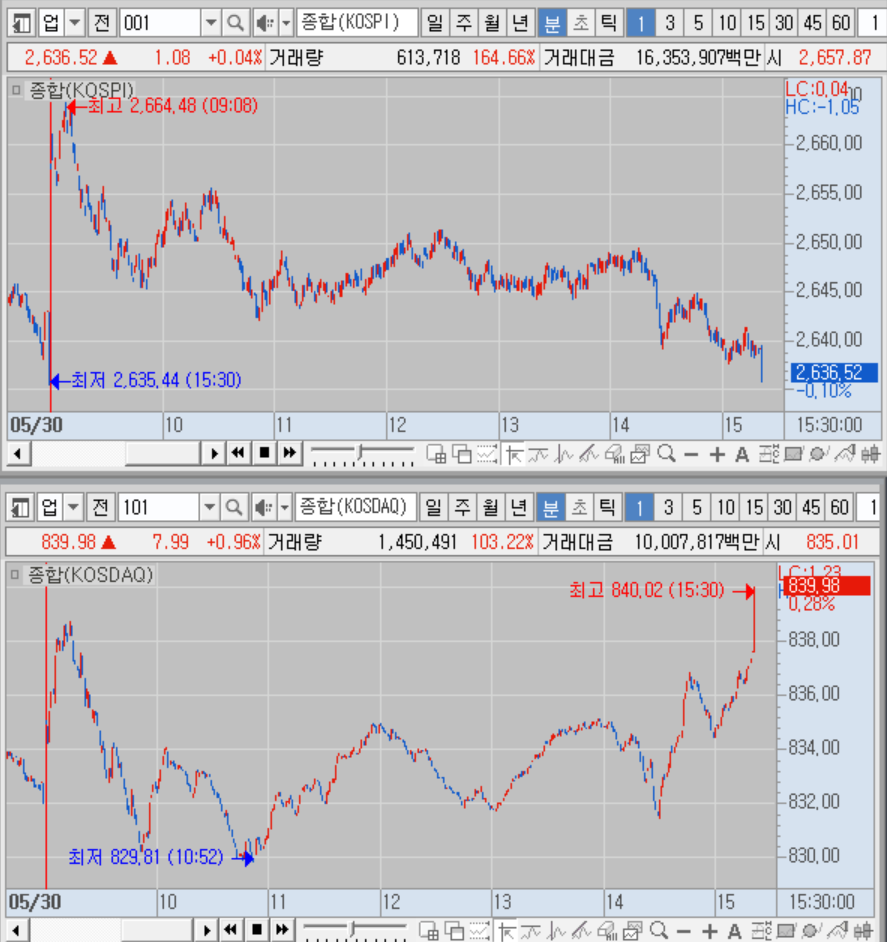Open the dropdown arrow beside KOSPI speaker icon

[286, 23]
